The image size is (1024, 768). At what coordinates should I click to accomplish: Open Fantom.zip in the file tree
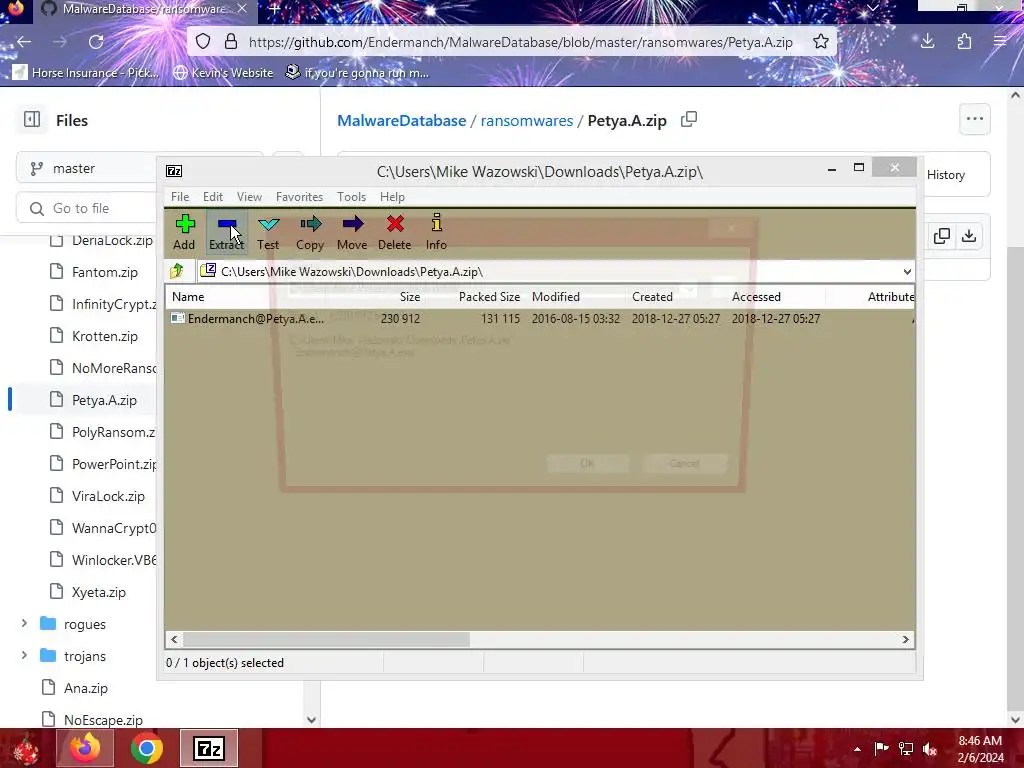[x=104, y=272]
